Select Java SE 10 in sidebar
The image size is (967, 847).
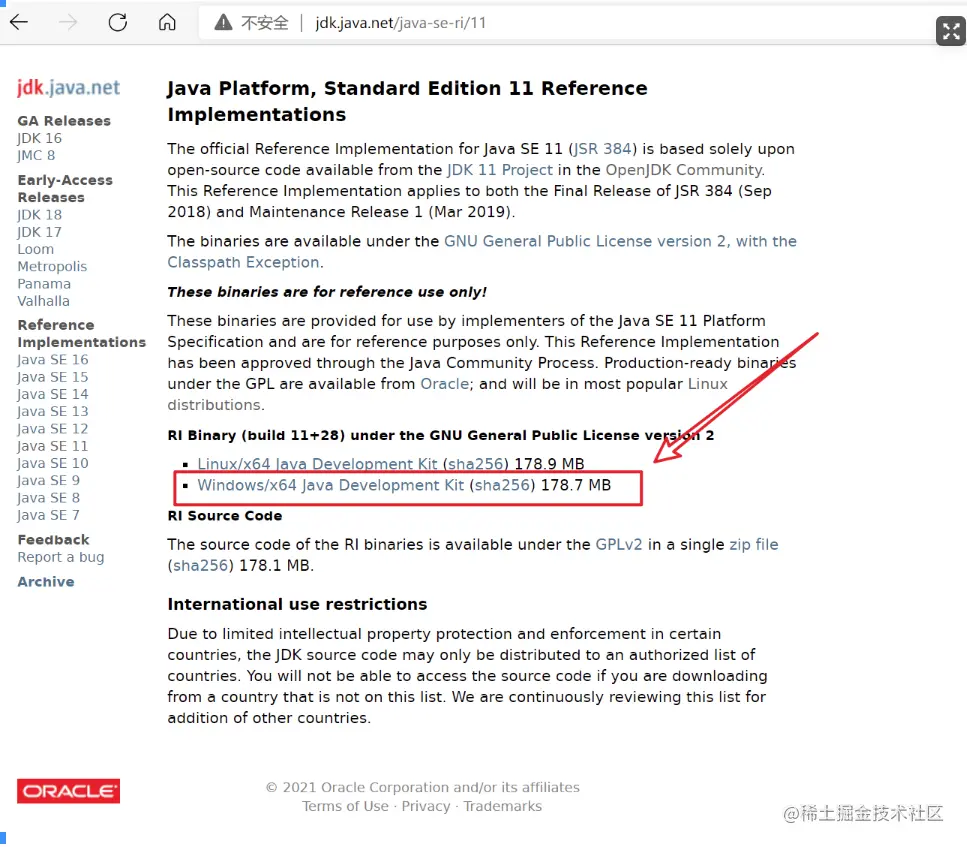point(53,463)
